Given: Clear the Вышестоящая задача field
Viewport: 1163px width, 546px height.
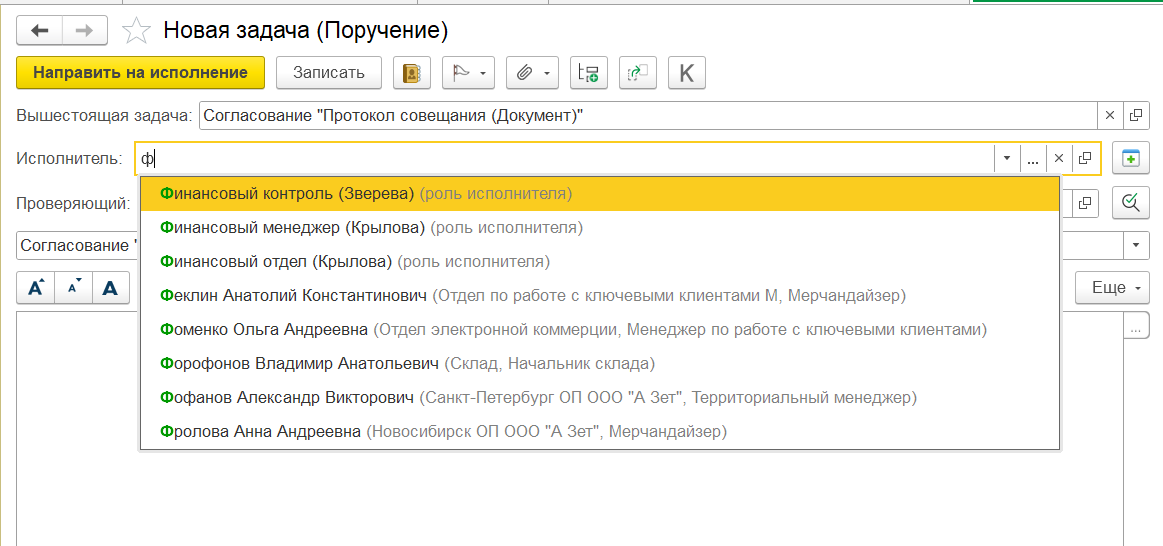Looking at the screenshot, I should [1109, 115].
